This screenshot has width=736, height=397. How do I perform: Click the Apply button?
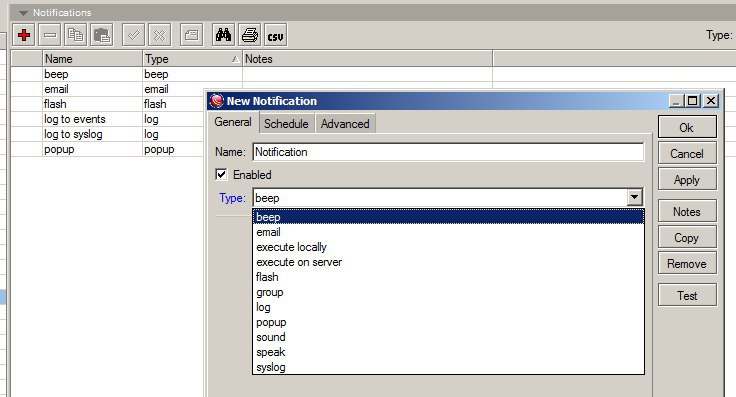tap(687, 180)
